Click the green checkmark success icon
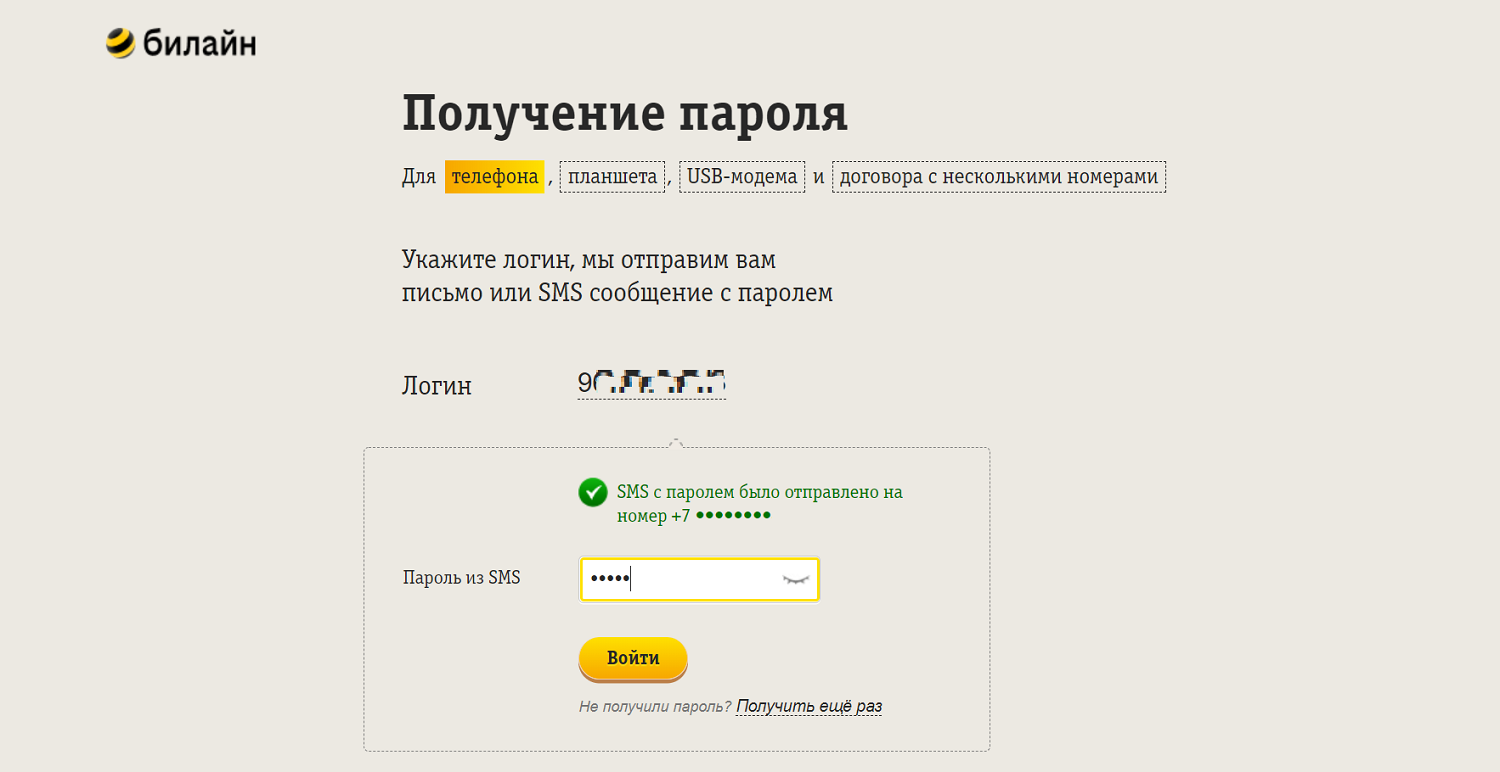 tap(592, 492)
